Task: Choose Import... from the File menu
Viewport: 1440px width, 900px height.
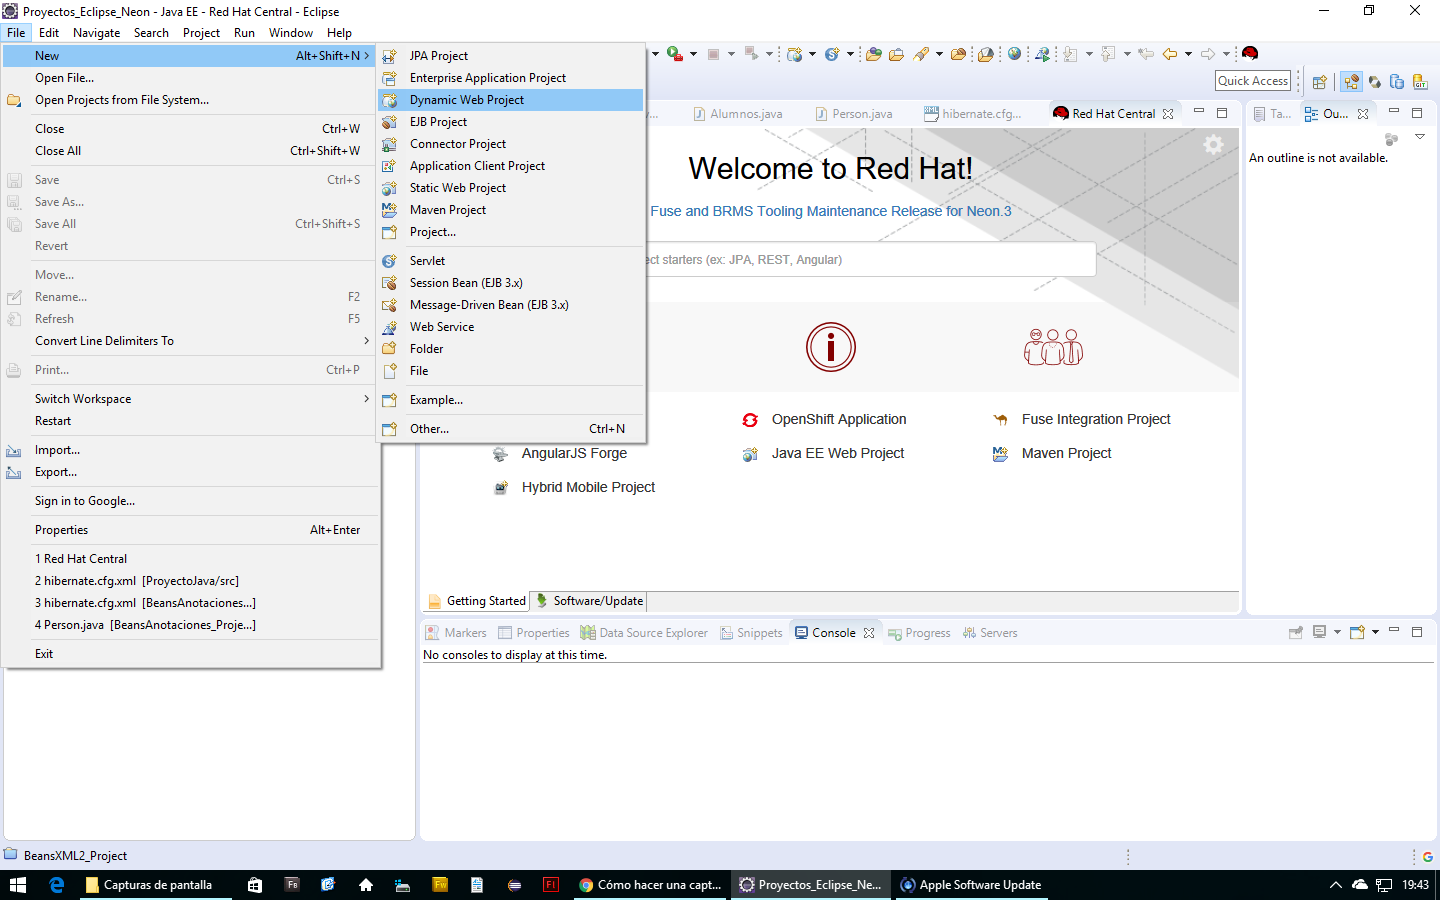Action: (192, 450)
